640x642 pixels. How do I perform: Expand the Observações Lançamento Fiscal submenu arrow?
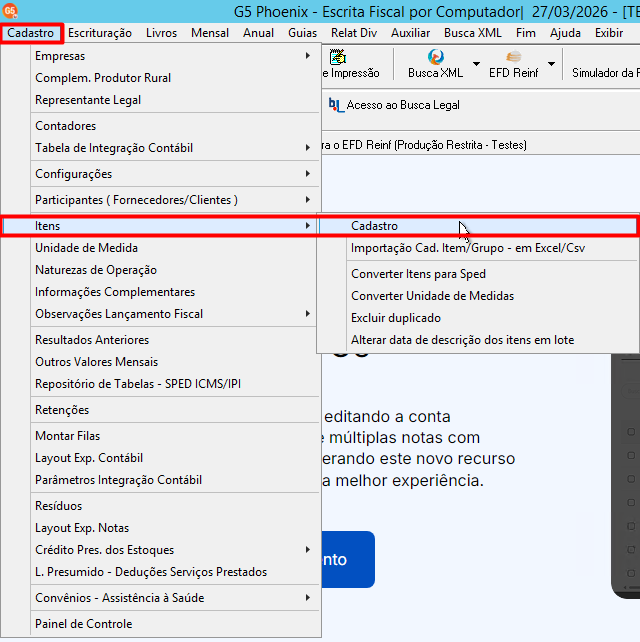(x=308, y=314)
